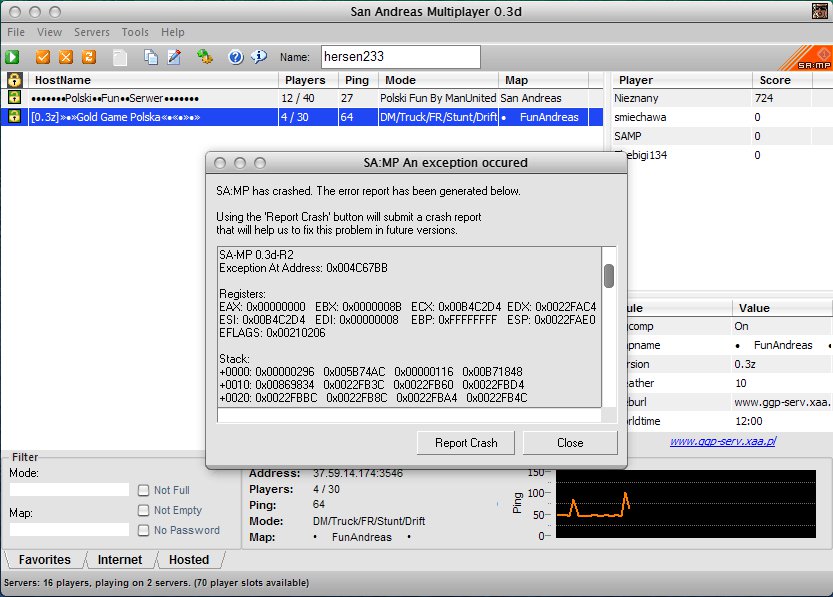Click the blank page icon in toolbar
833x597 pixels.
(x=120, y=57)
